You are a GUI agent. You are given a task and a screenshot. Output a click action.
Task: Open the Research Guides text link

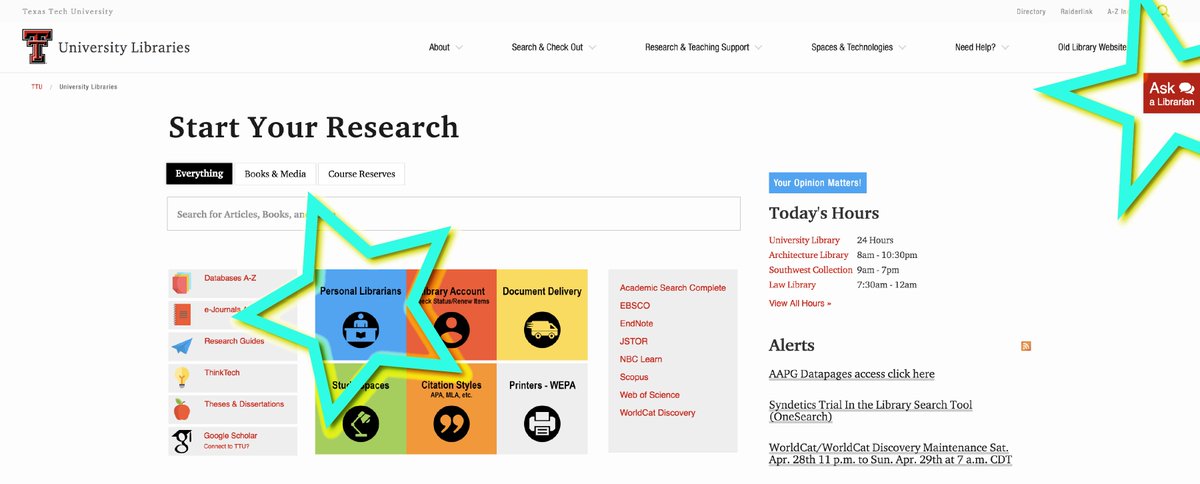point(234,341)
